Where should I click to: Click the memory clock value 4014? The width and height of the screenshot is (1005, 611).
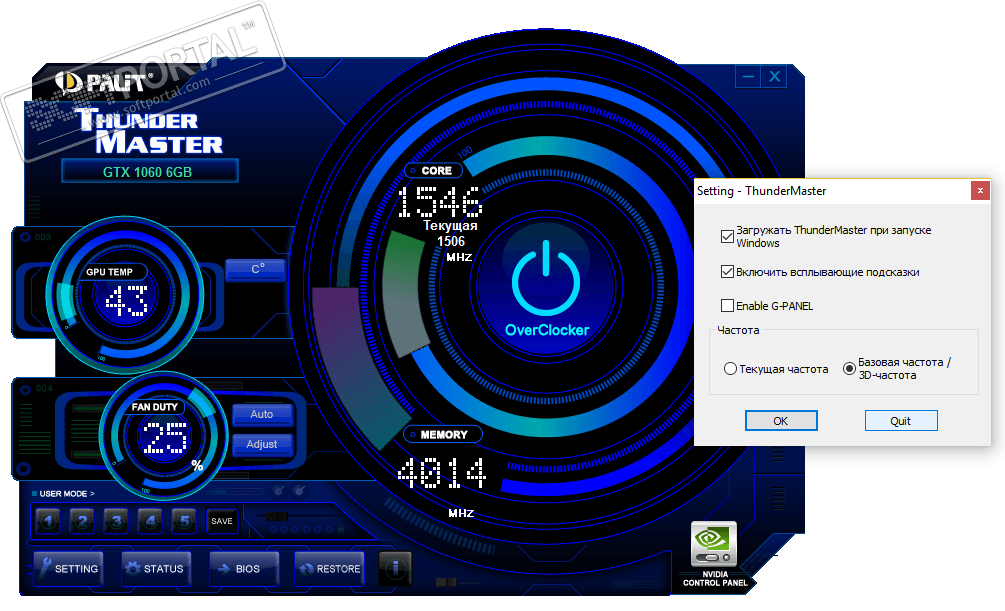[x=442, y=473]
